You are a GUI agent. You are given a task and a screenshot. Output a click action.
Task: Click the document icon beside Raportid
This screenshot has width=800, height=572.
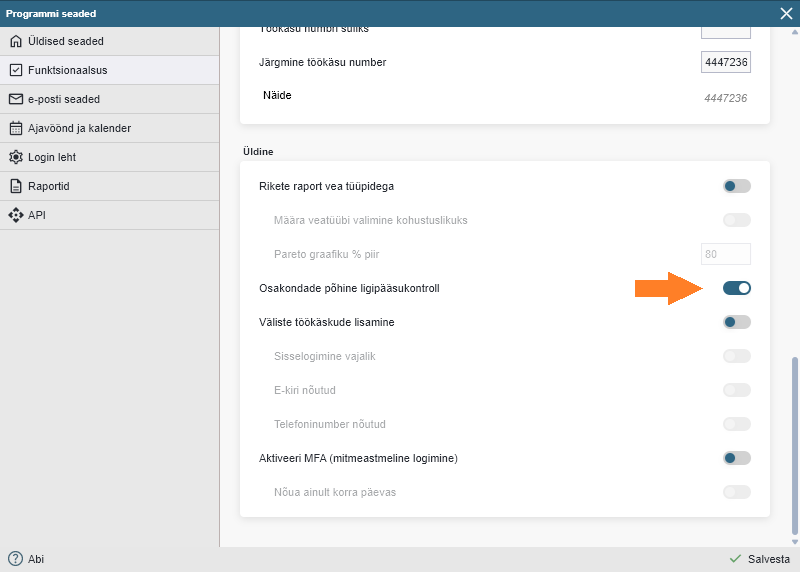15,186
